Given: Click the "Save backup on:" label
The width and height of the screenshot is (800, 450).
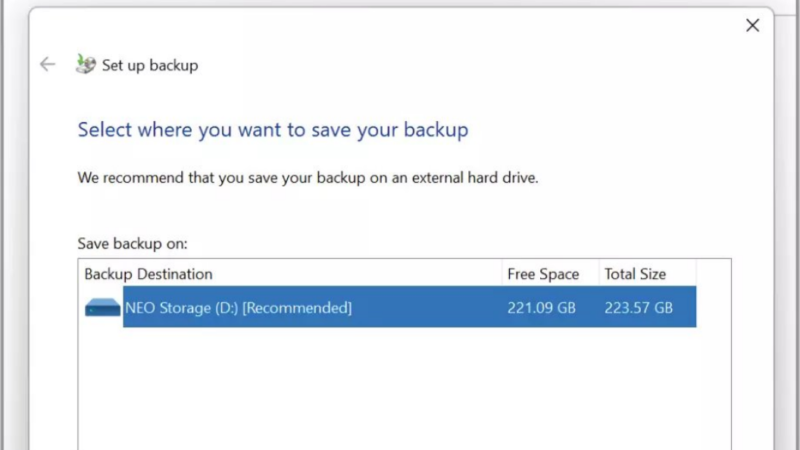Looking at the screenshot, I should 132,243.
